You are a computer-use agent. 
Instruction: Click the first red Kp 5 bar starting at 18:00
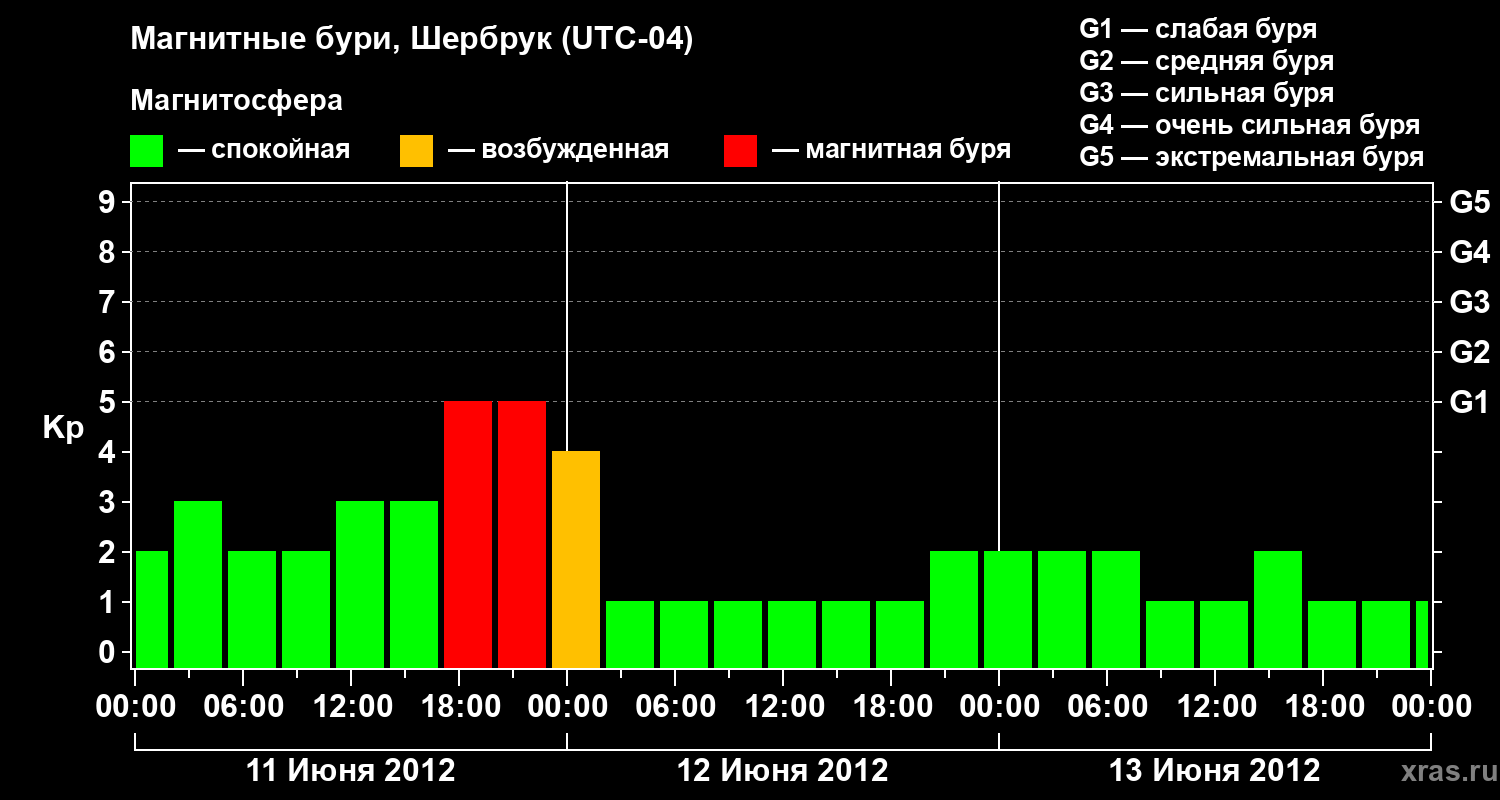pyautogui.click(x=468, y=534)
